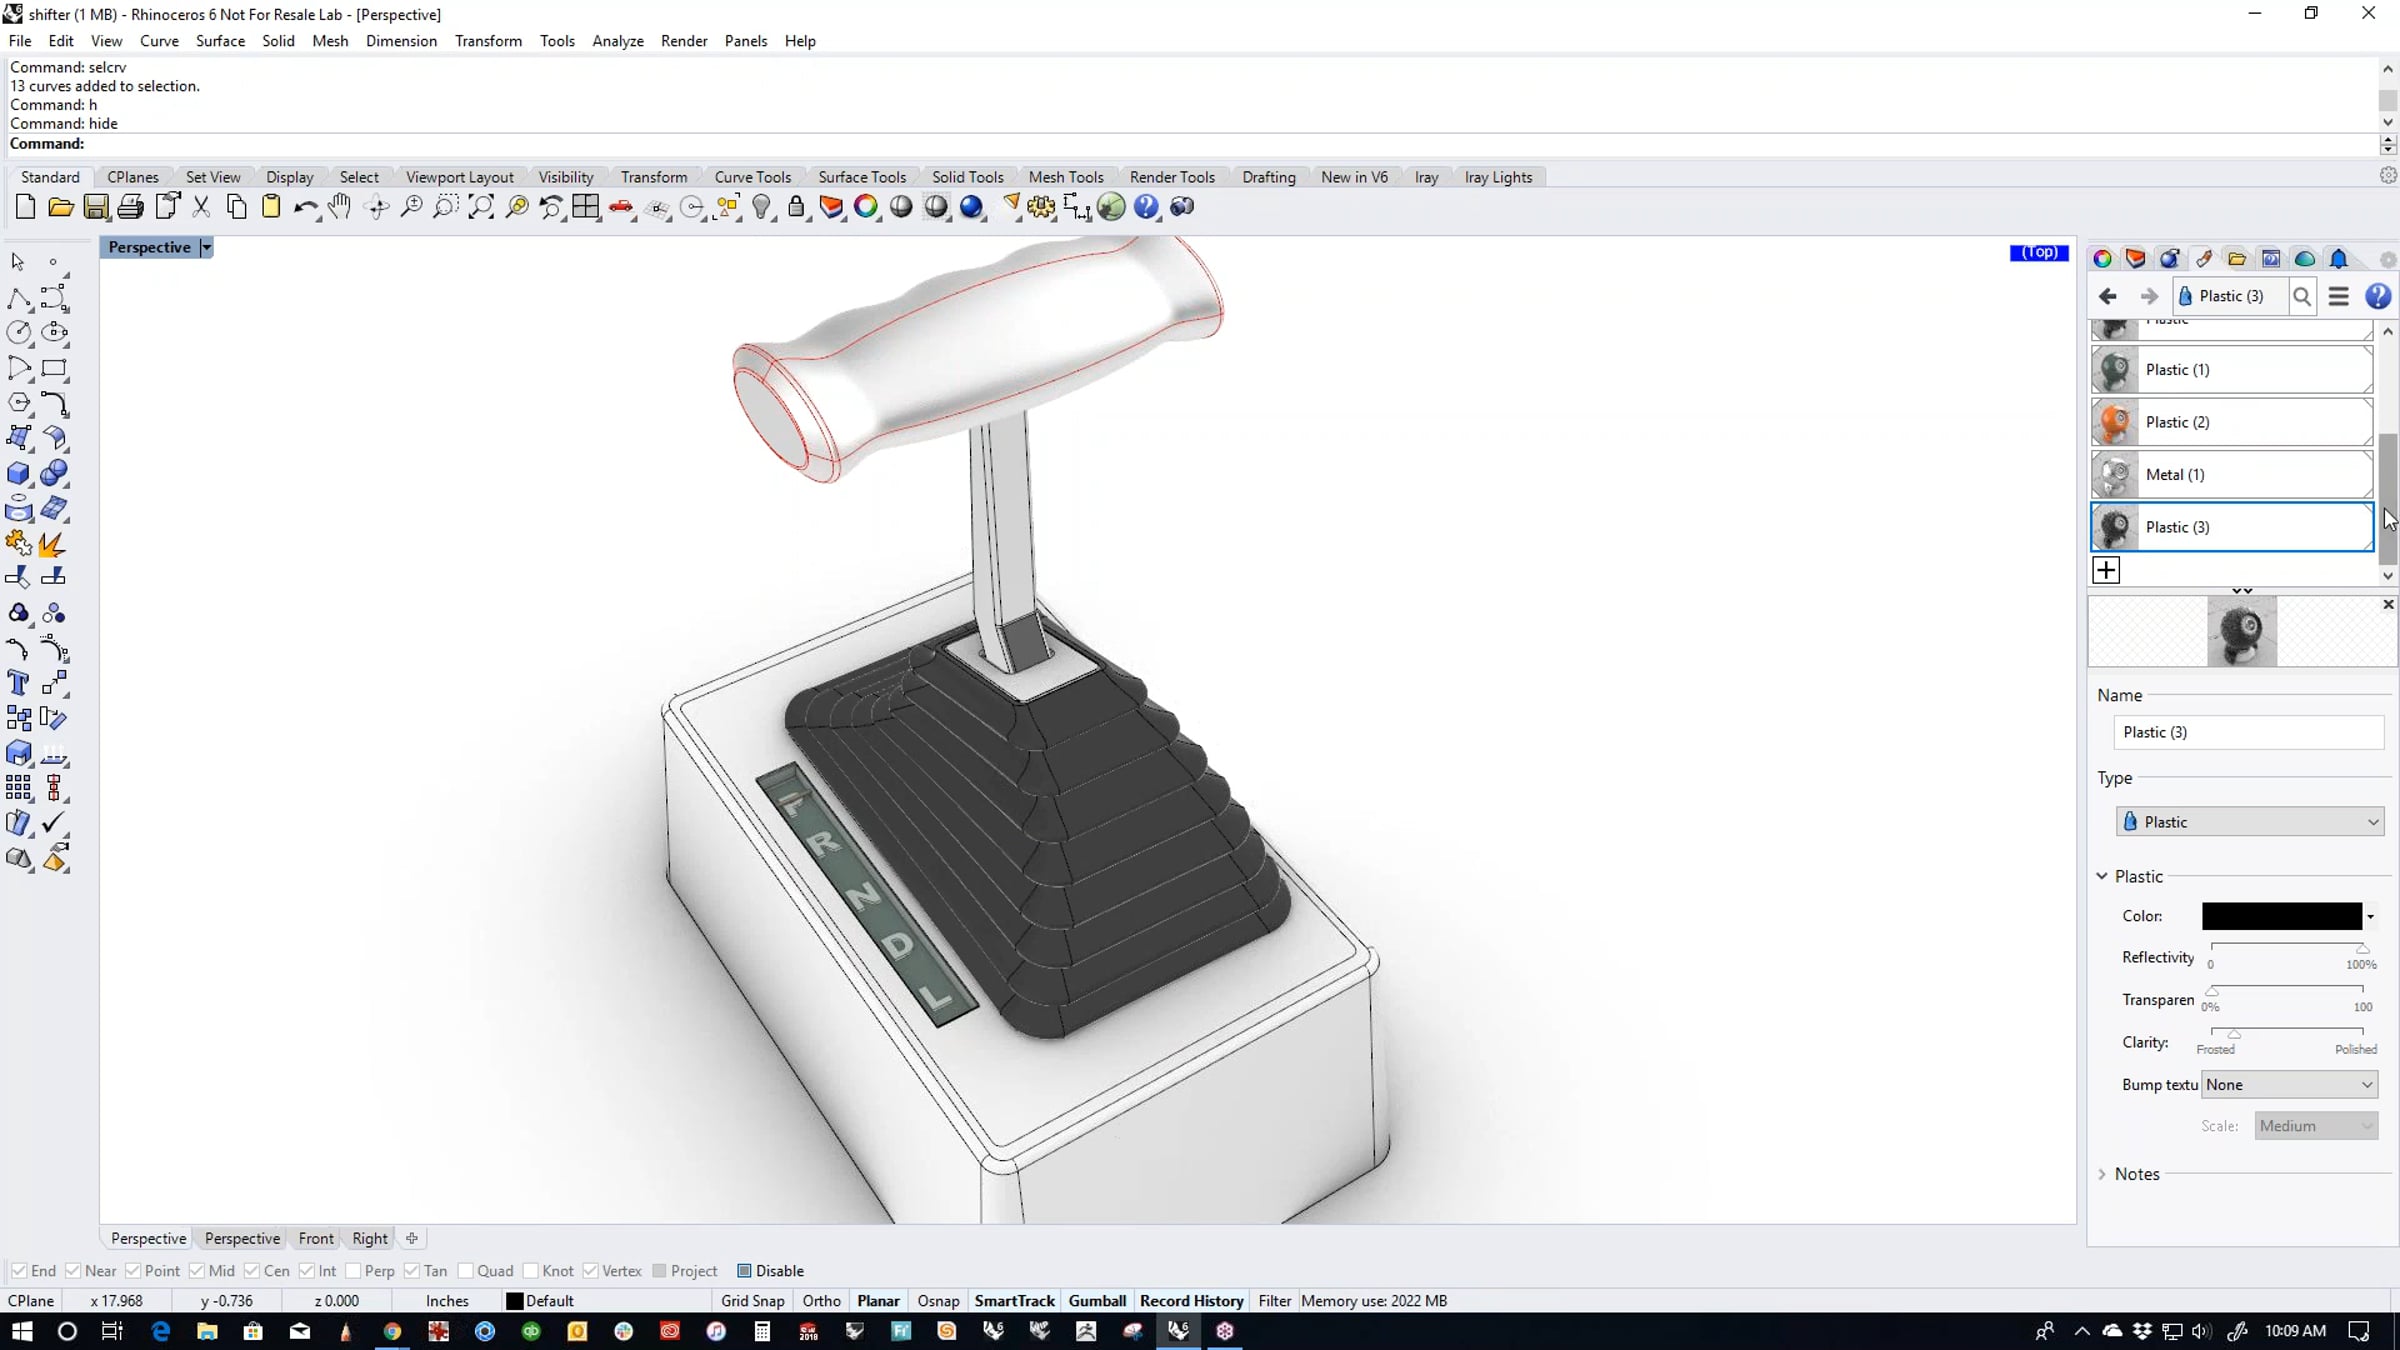2400x1350 pixels.
Task: Click the Help question mark toolbar icon
Action: click(x=1146, y=207)
